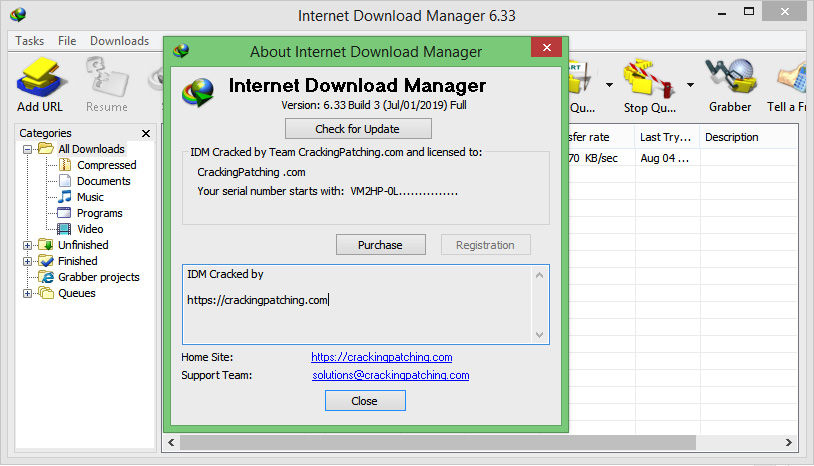Click the Tell a Friend icon

pyautogui.click(x=792, y=78)
